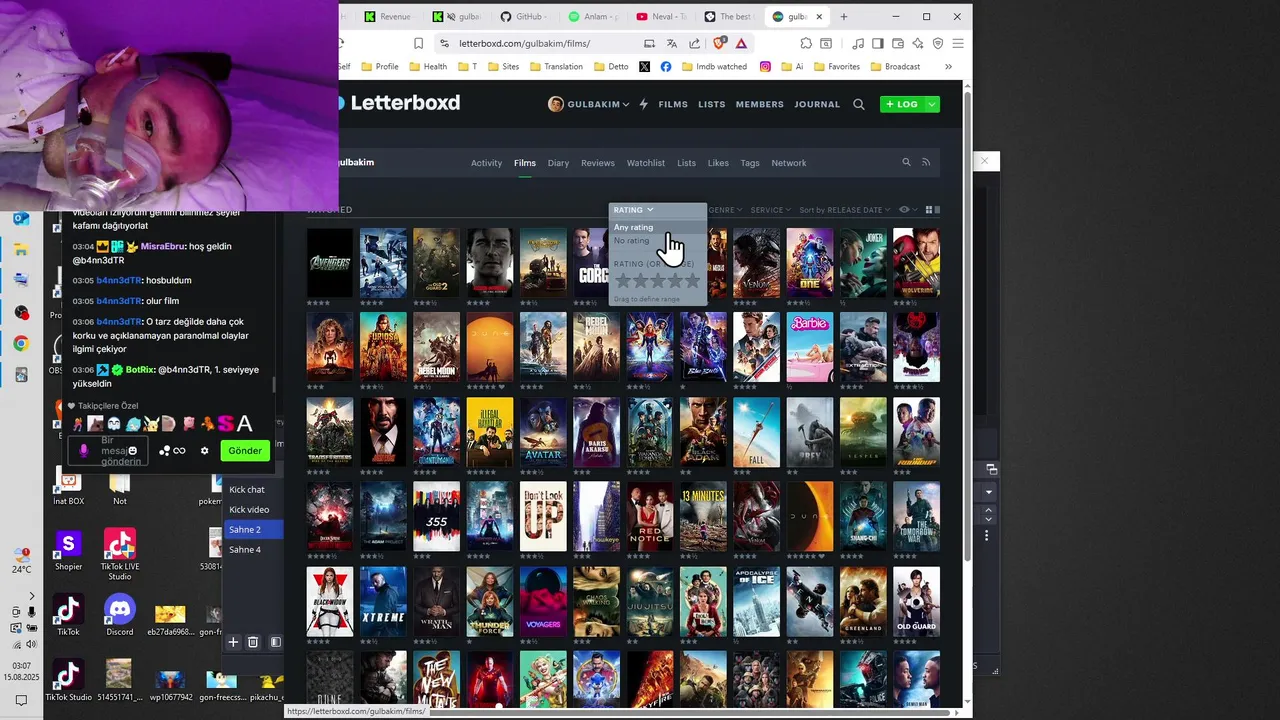The image size is (1280, 720).
Task: Click the profile search magnifier icon
Action: point(907,162)
